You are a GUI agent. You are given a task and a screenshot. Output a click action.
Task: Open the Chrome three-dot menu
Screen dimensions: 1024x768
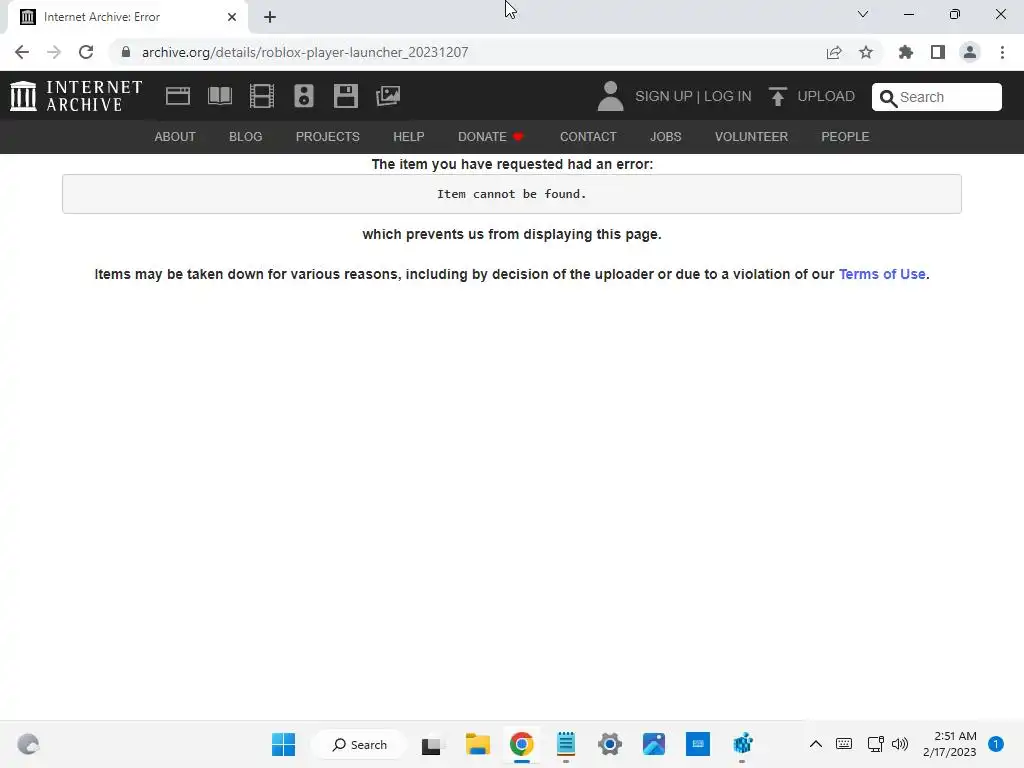[1002, 52]
